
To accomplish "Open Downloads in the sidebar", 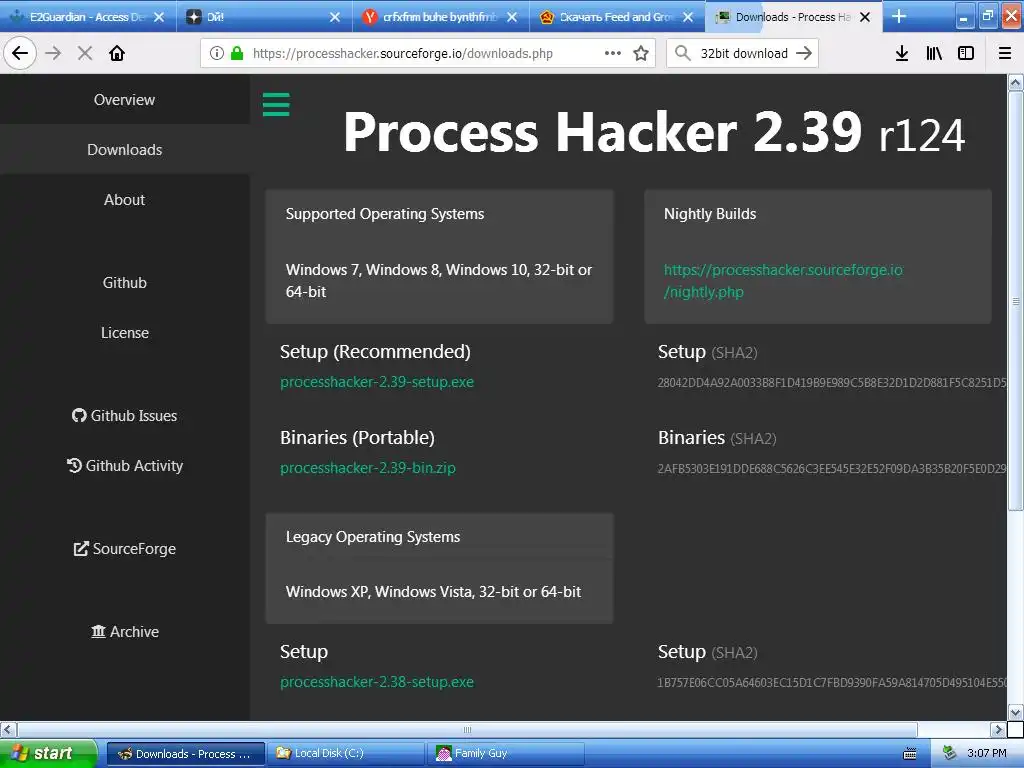I will pyautogui.click(x=124, y=150).
